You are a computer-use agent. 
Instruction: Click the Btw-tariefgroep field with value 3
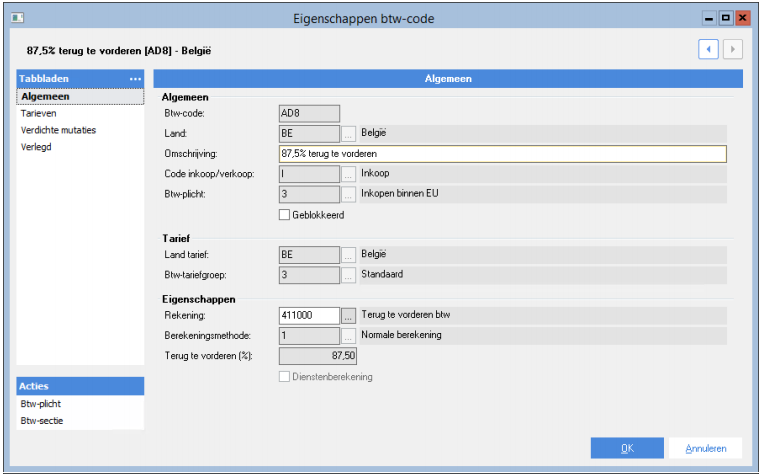(x=309, y=275)
